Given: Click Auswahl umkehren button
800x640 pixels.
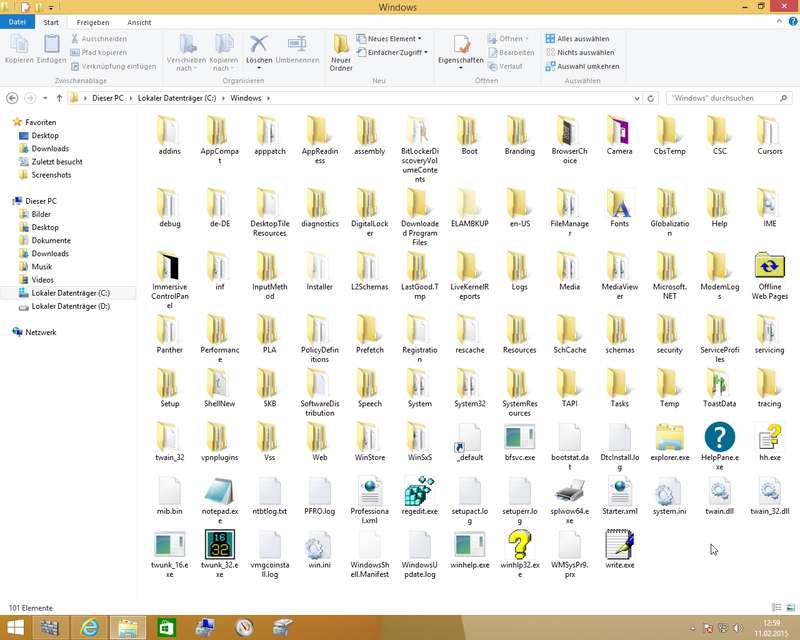Looking at the screenshot, I should pos(582,66).
